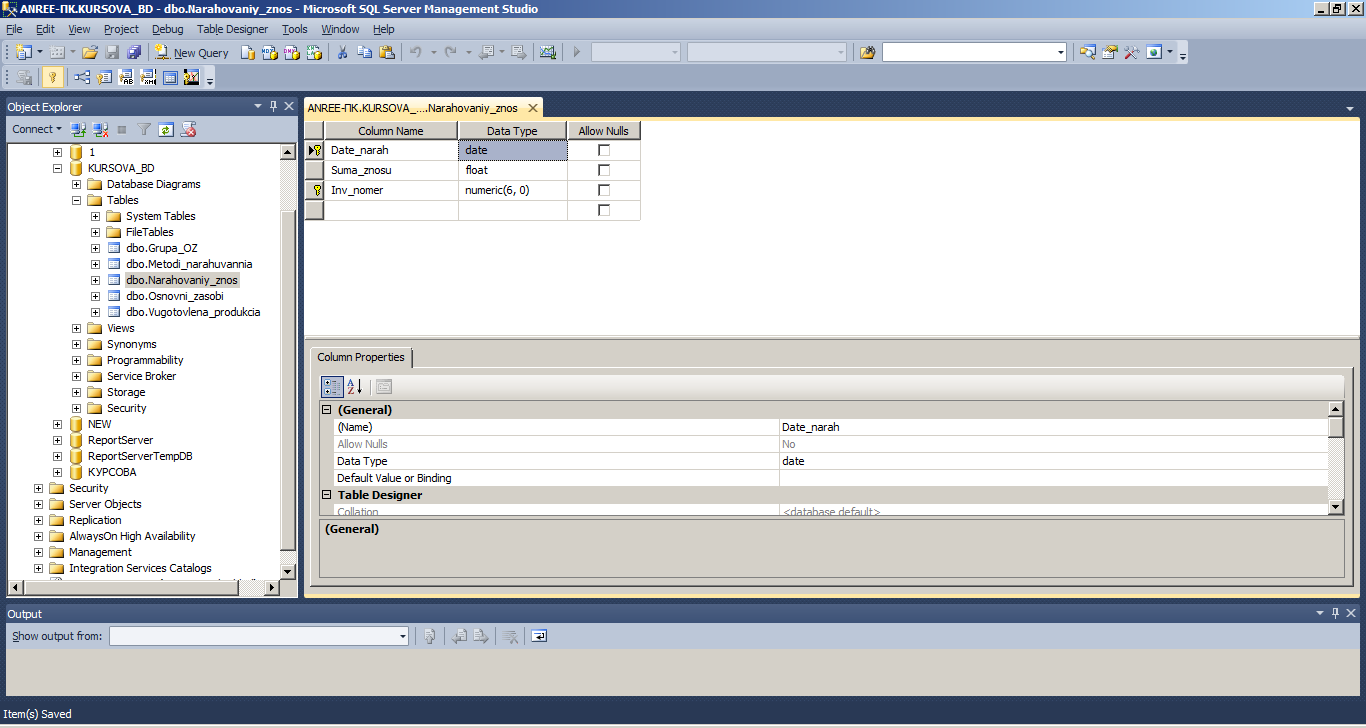Toggle Allow Nulls for Date_narah

coord(604,150)
